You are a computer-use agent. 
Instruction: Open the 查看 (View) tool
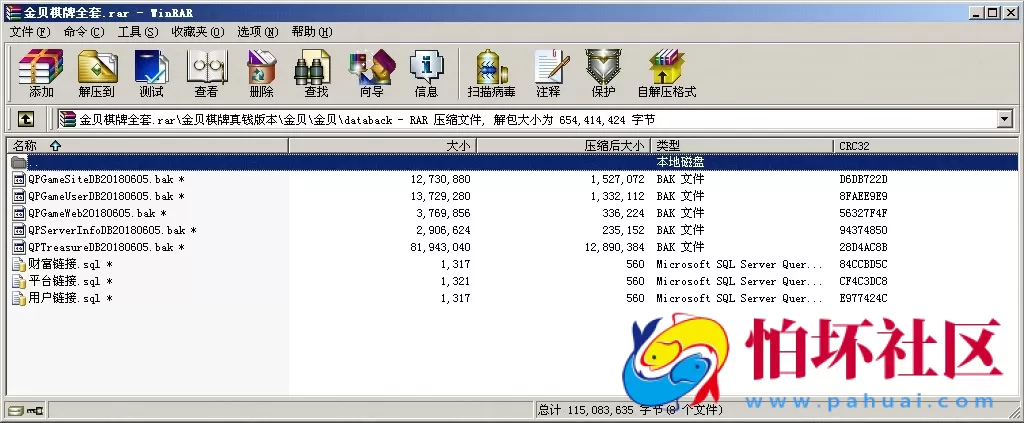206,73
